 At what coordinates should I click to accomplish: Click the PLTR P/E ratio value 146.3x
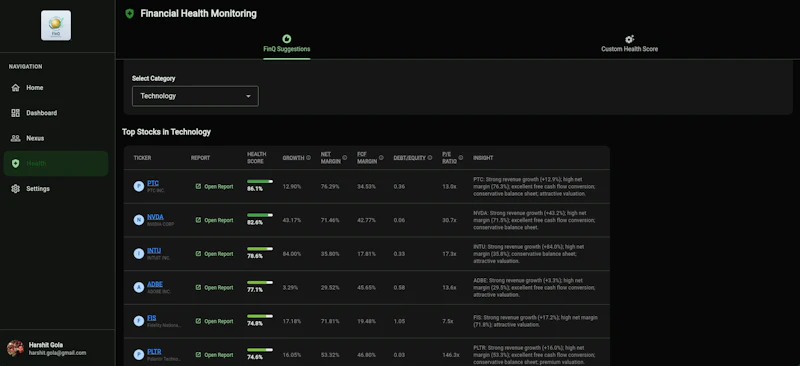tap(451, 355)
